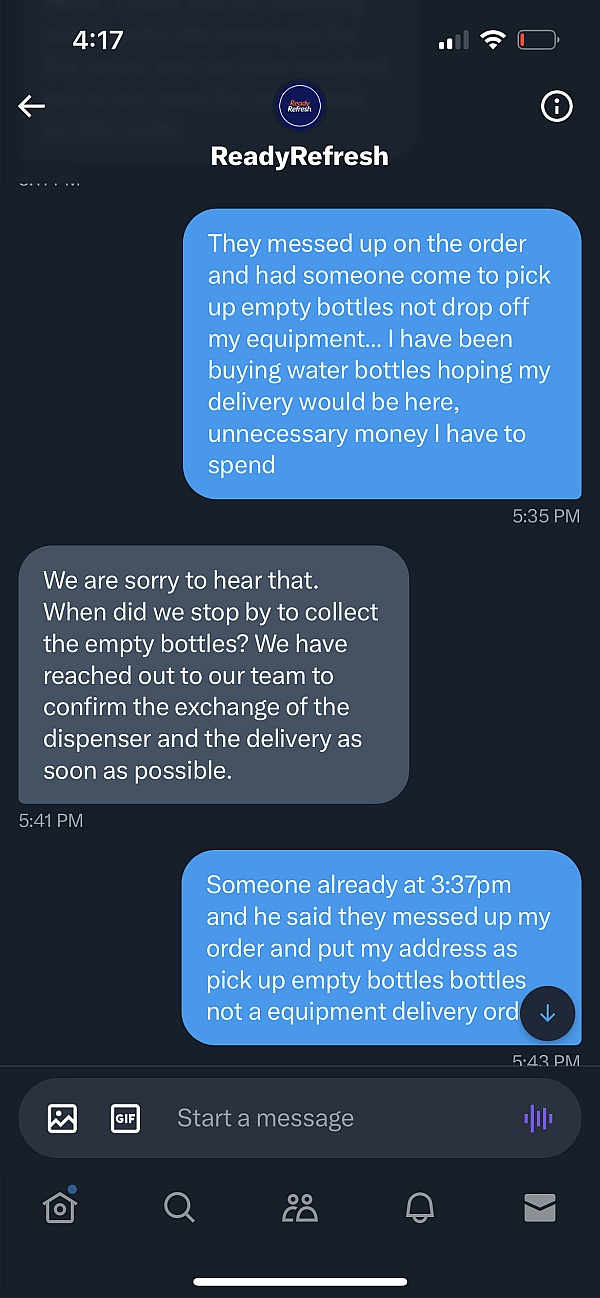Tap the 5:41 PM timestamp
The height and width of the screenshot is (1298, 600).
point(51,821)
